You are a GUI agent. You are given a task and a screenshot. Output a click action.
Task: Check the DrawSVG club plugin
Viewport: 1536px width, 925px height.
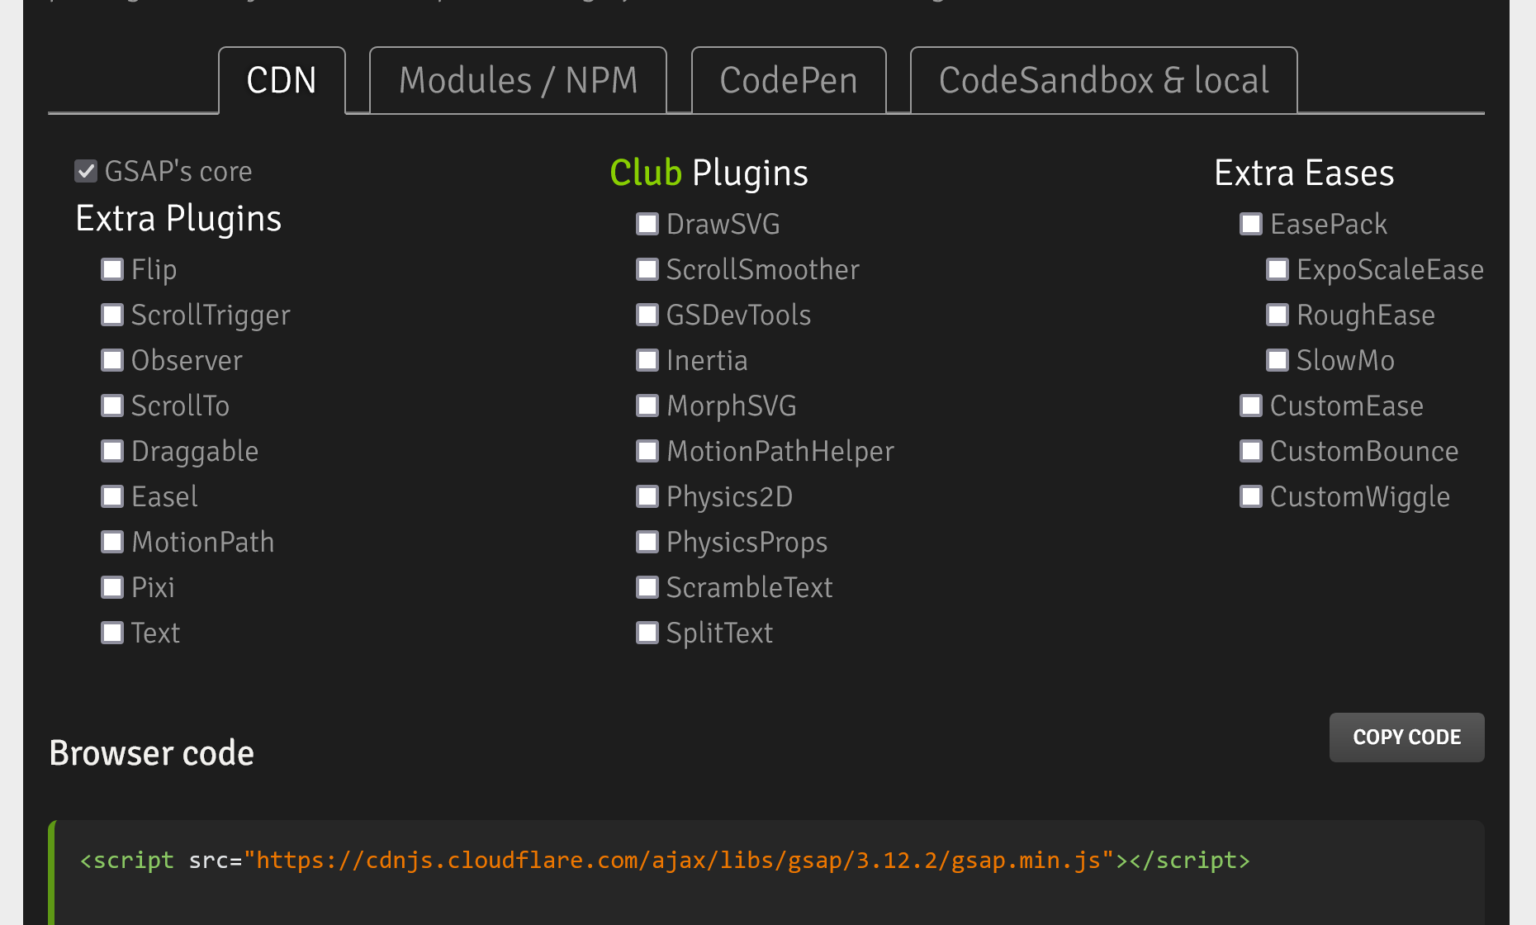point(647,225)
